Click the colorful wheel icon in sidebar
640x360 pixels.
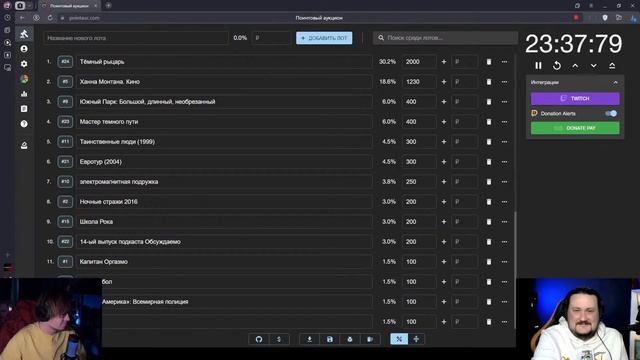tap(24, 79)
